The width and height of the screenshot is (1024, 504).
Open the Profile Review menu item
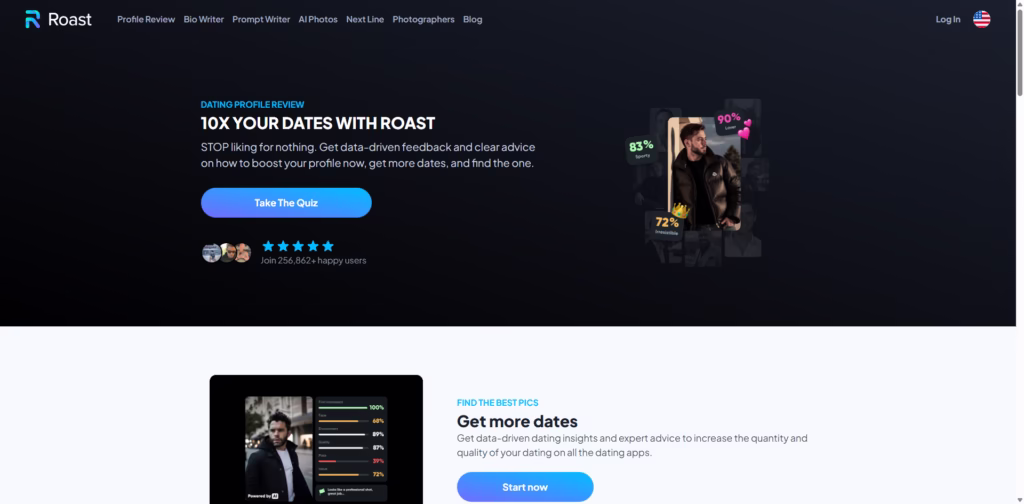coord(146,20)
